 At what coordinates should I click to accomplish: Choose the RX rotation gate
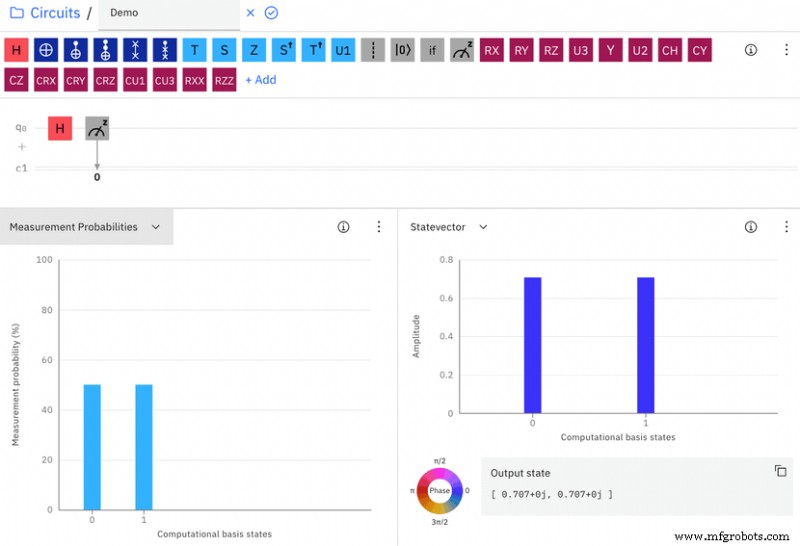click(x=491, y=50)
